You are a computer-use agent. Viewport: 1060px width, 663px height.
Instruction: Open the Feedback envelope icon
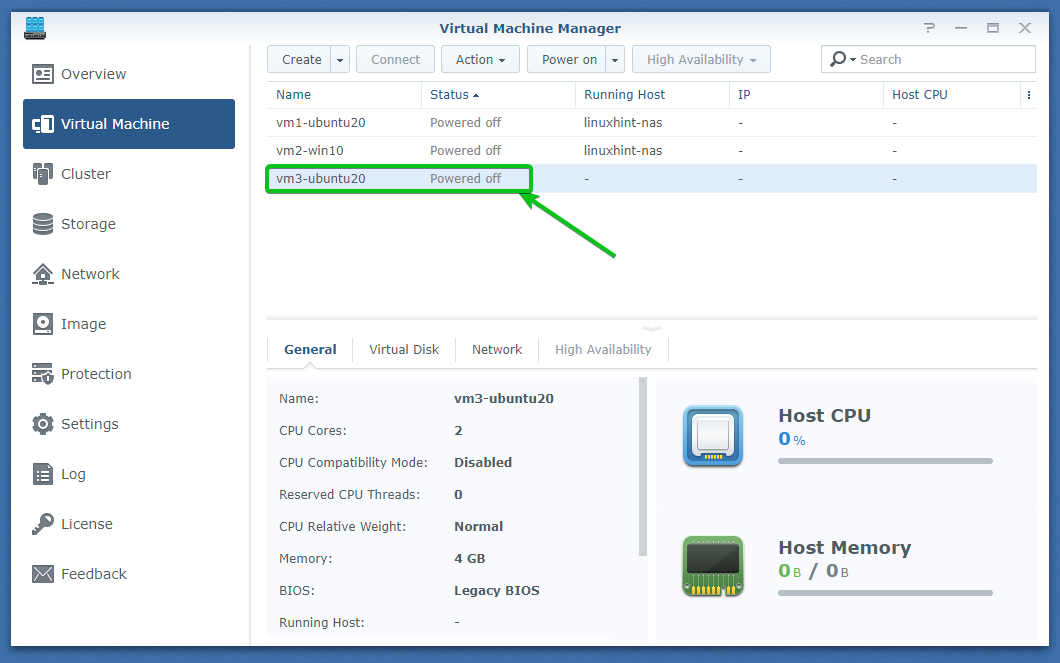pos(43,574)
